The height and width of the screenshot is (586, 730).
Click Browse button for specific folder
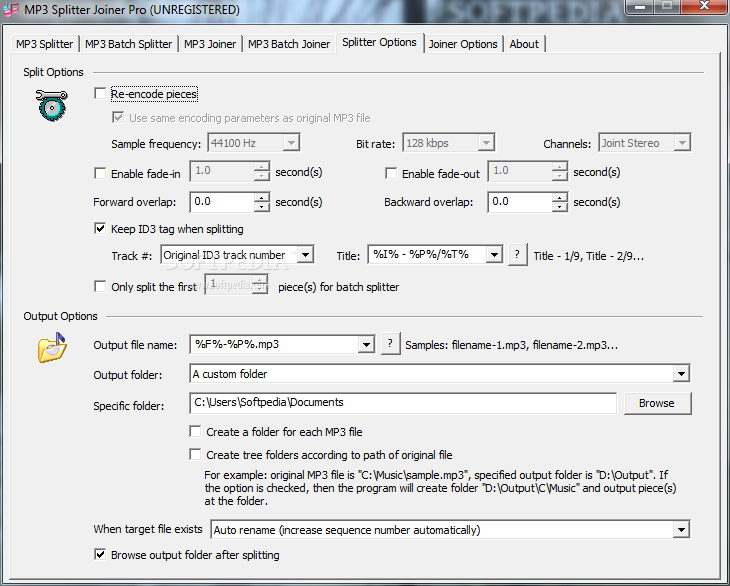click(x=657, y=403)
